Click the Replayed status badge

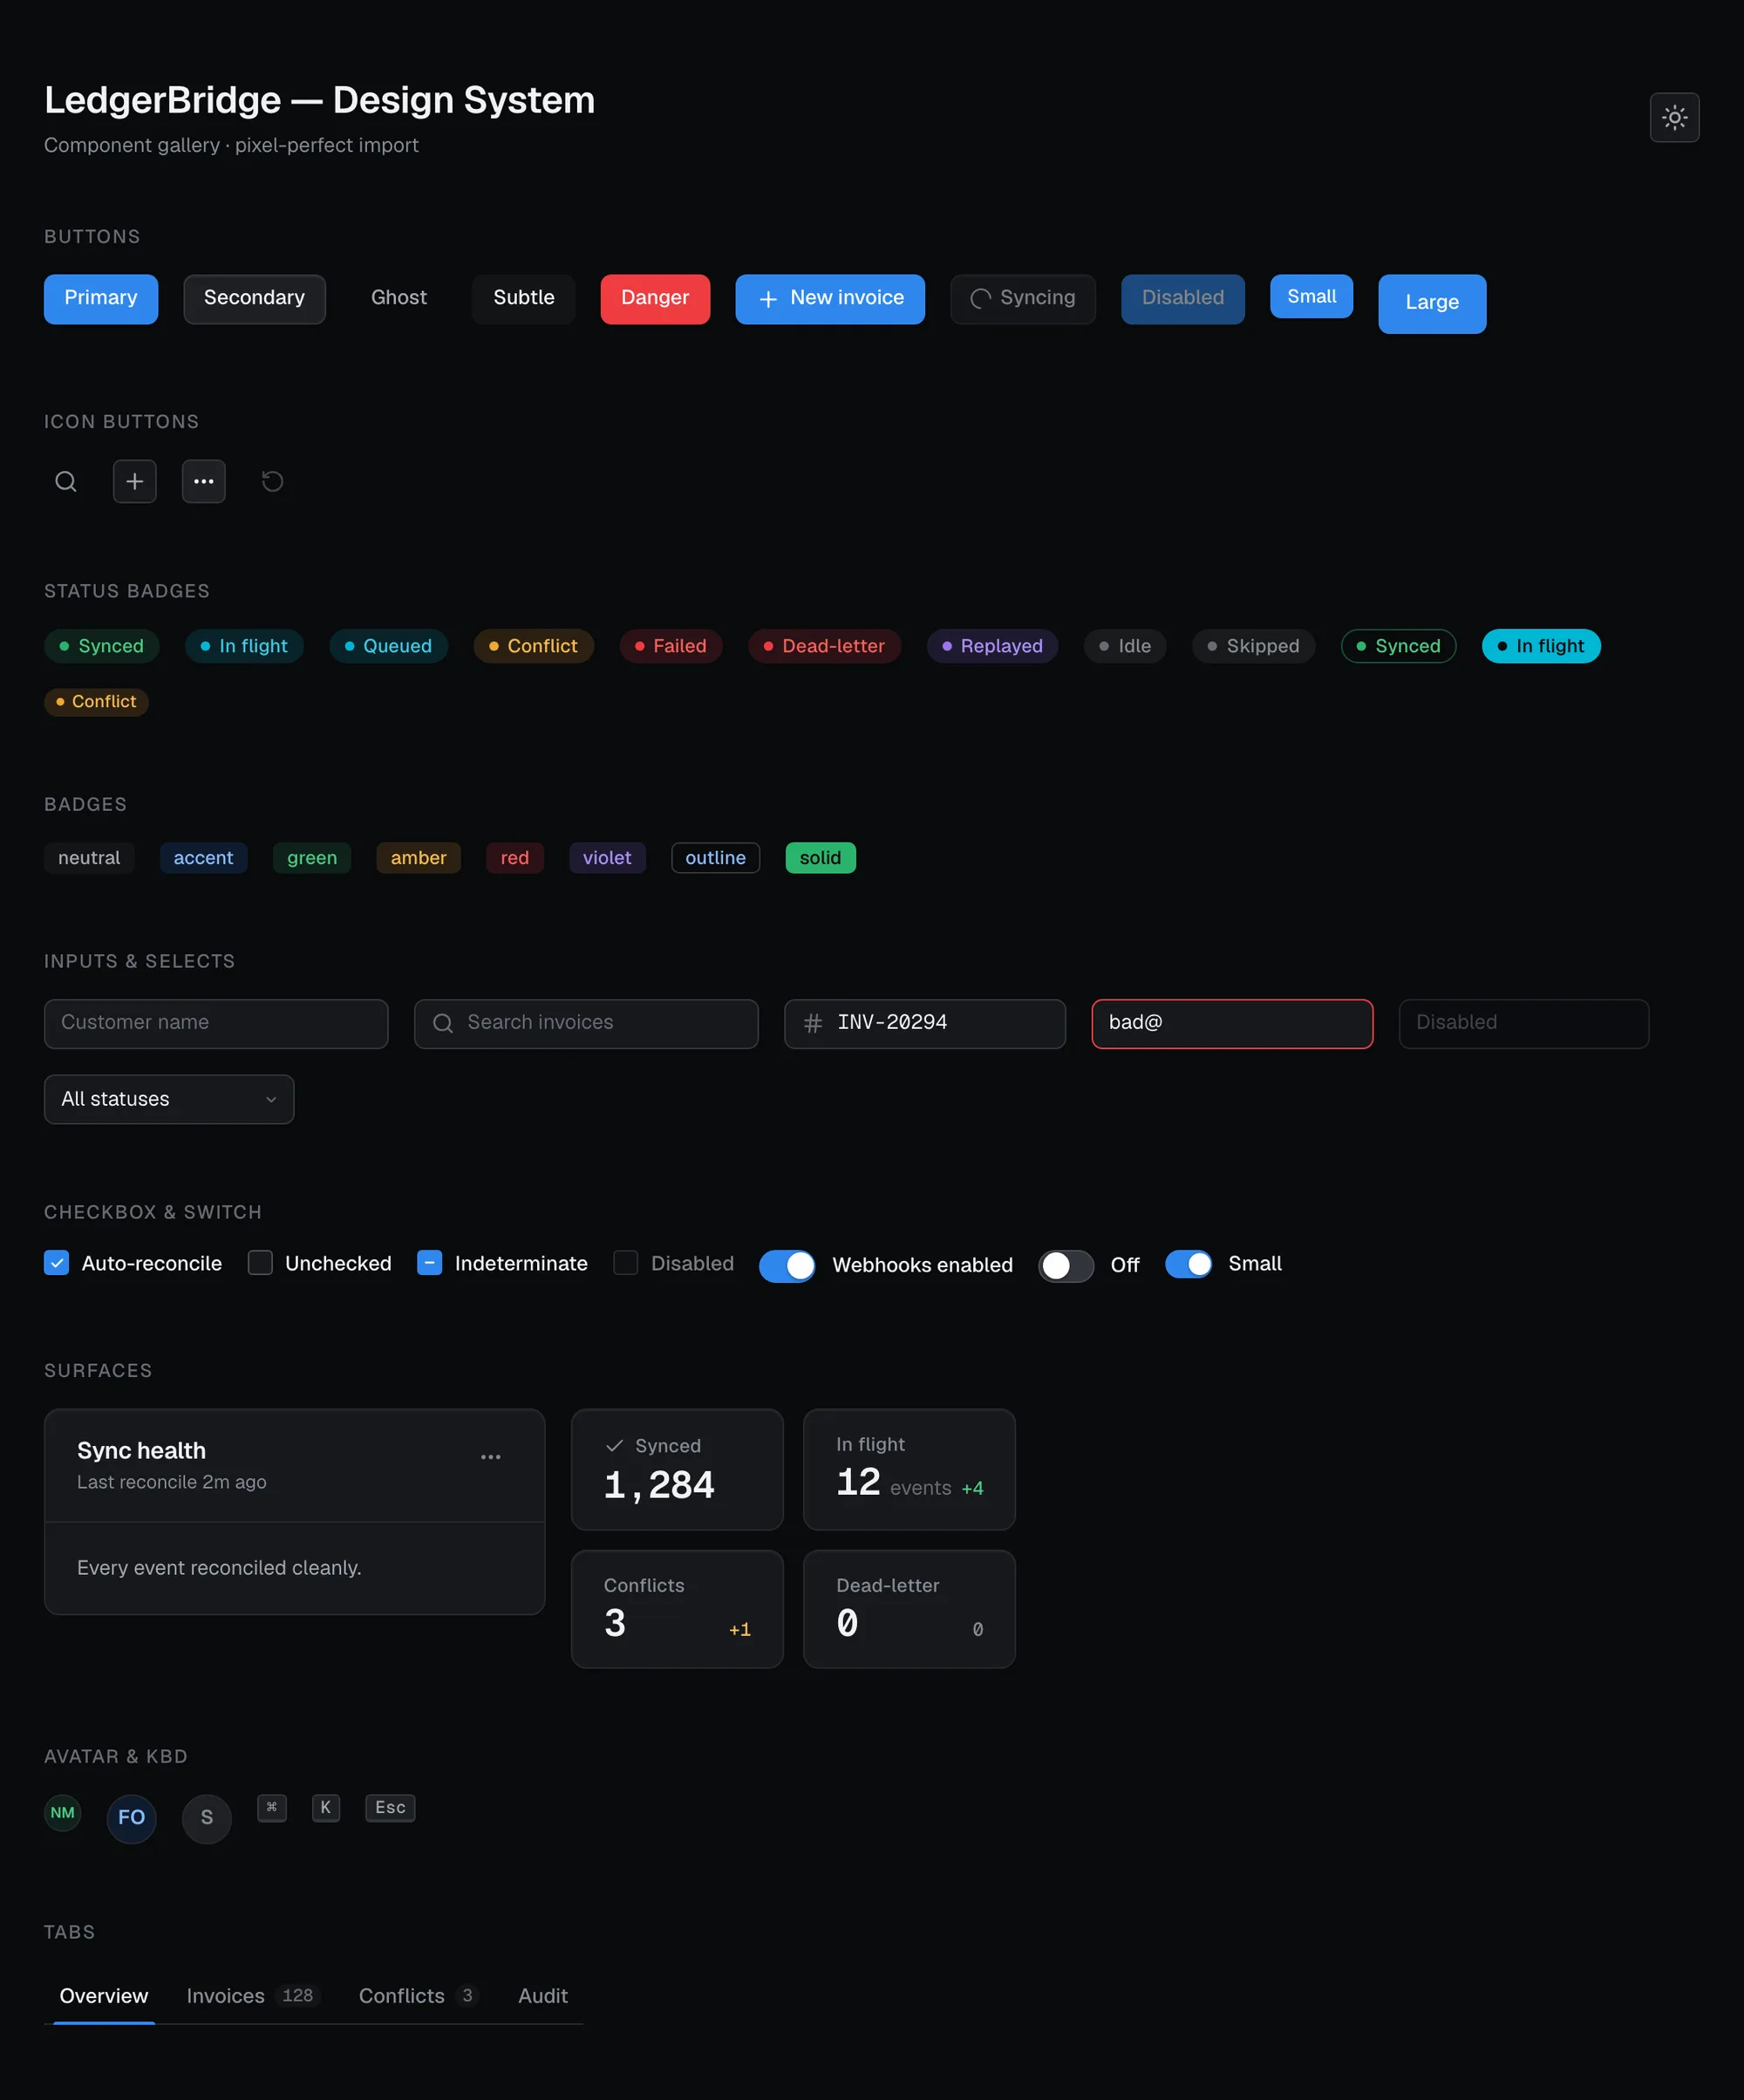coord(992,646)
